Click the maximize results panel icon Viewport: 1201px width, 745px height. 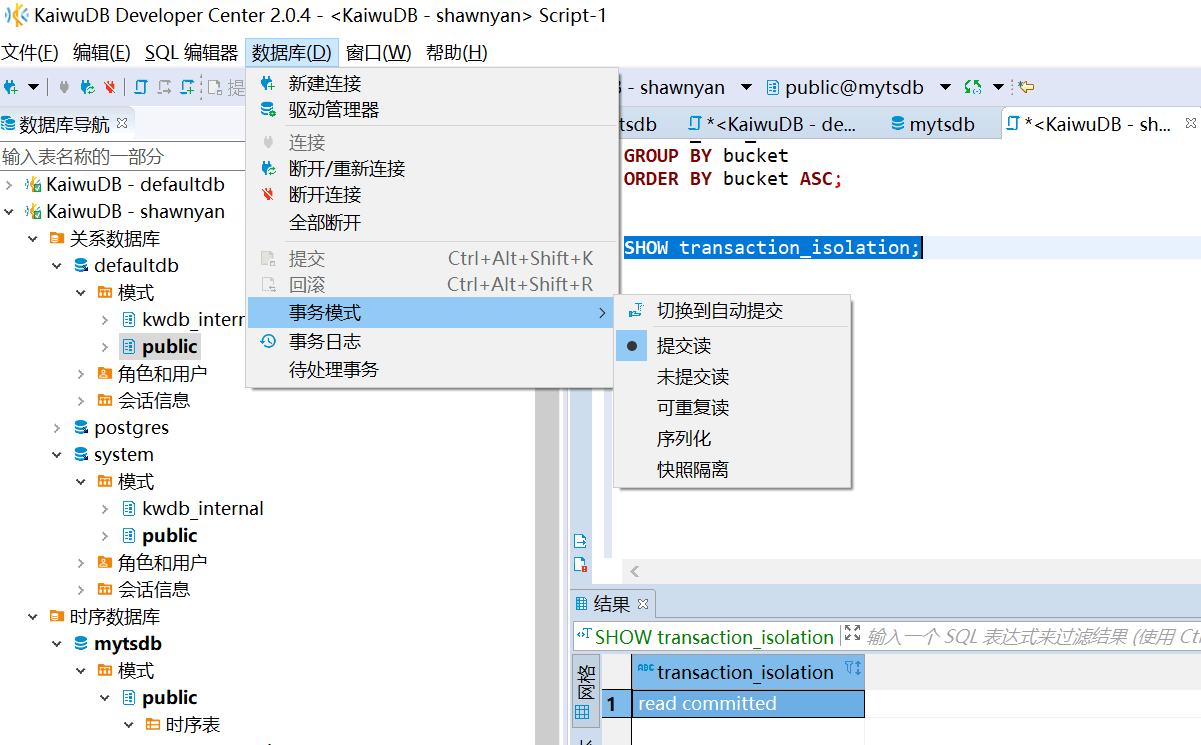(852, 634)
